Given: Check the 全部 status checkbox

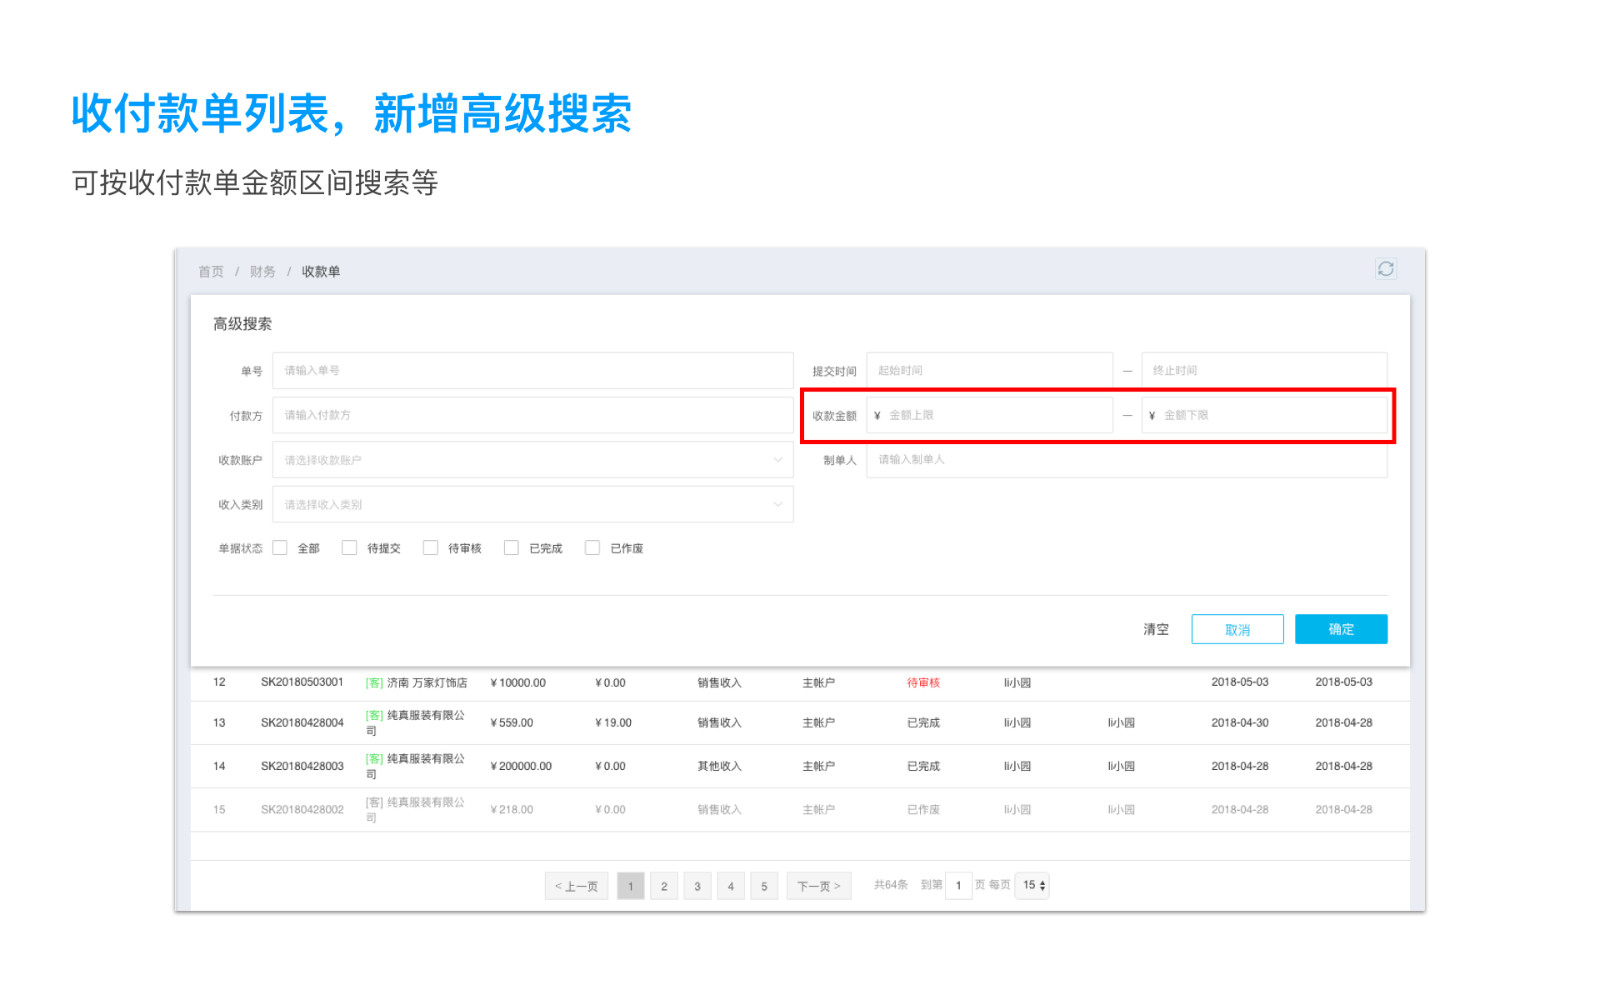Looking at the screenshot, I should tap(280, 548).
